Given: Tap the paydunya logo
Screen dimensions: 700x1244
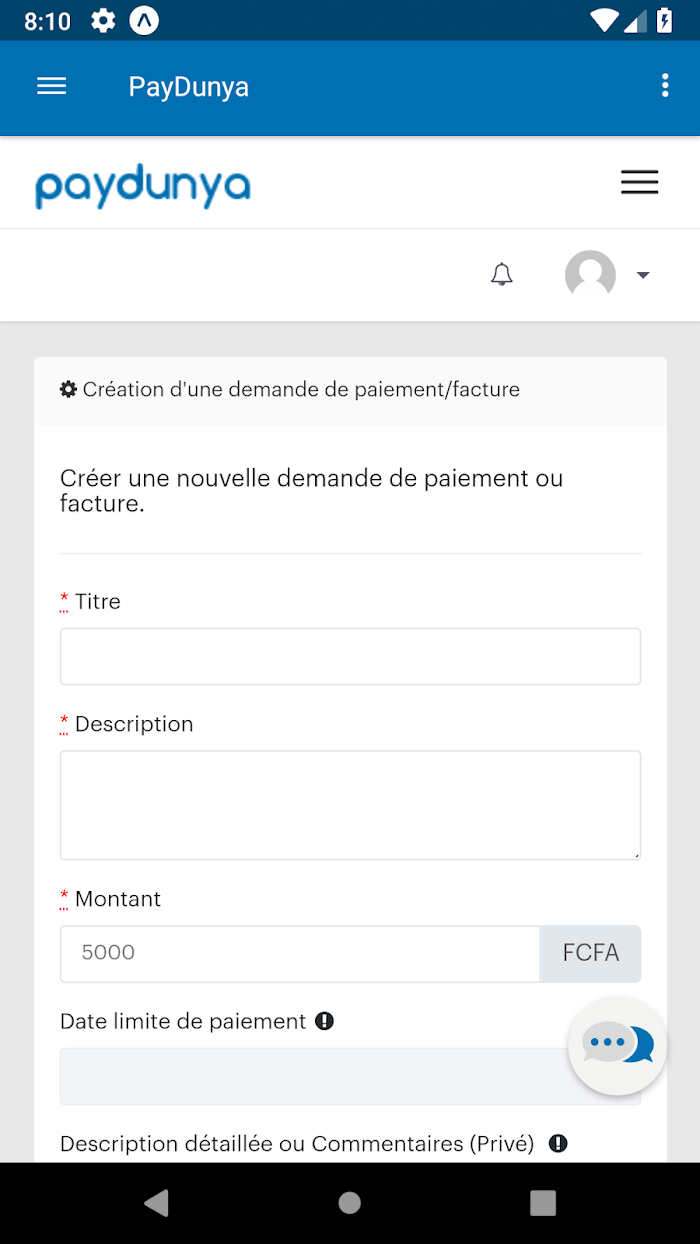Looking at the screenshot, I should 143,186.
